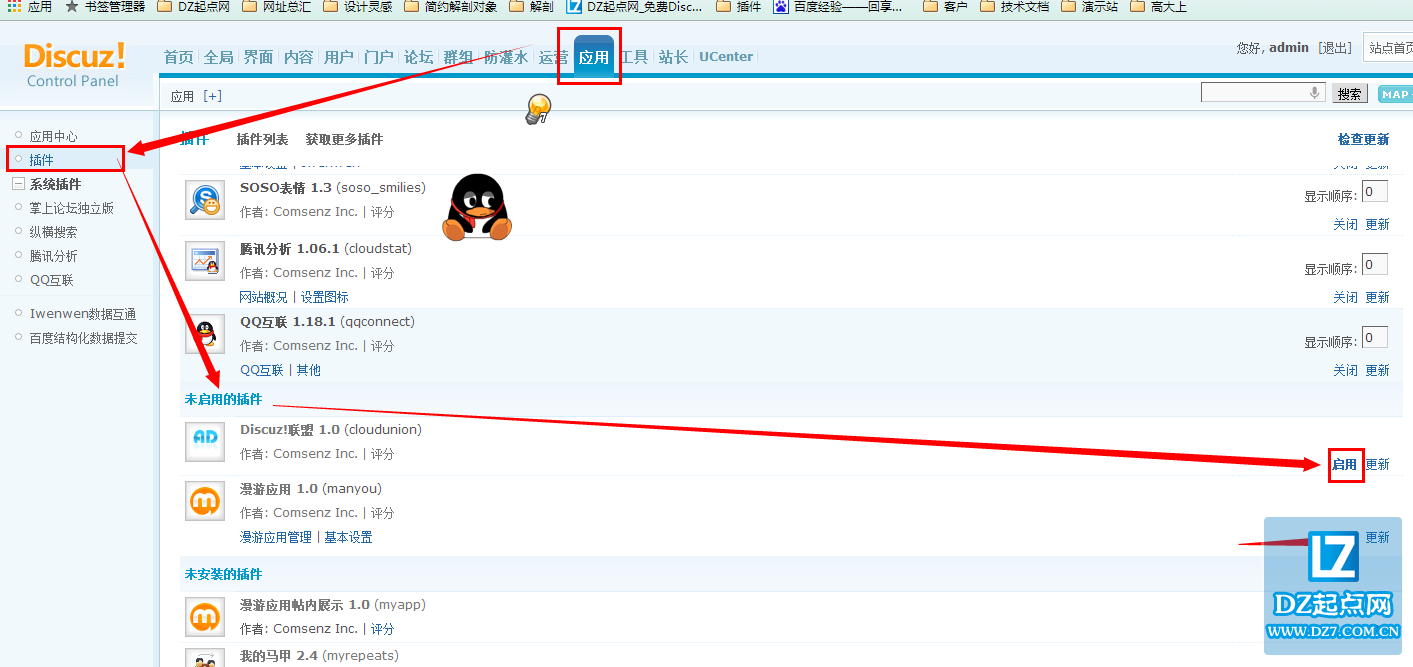
Task: Open the 解剖 bookmark folder
Action: coord(531,6)
